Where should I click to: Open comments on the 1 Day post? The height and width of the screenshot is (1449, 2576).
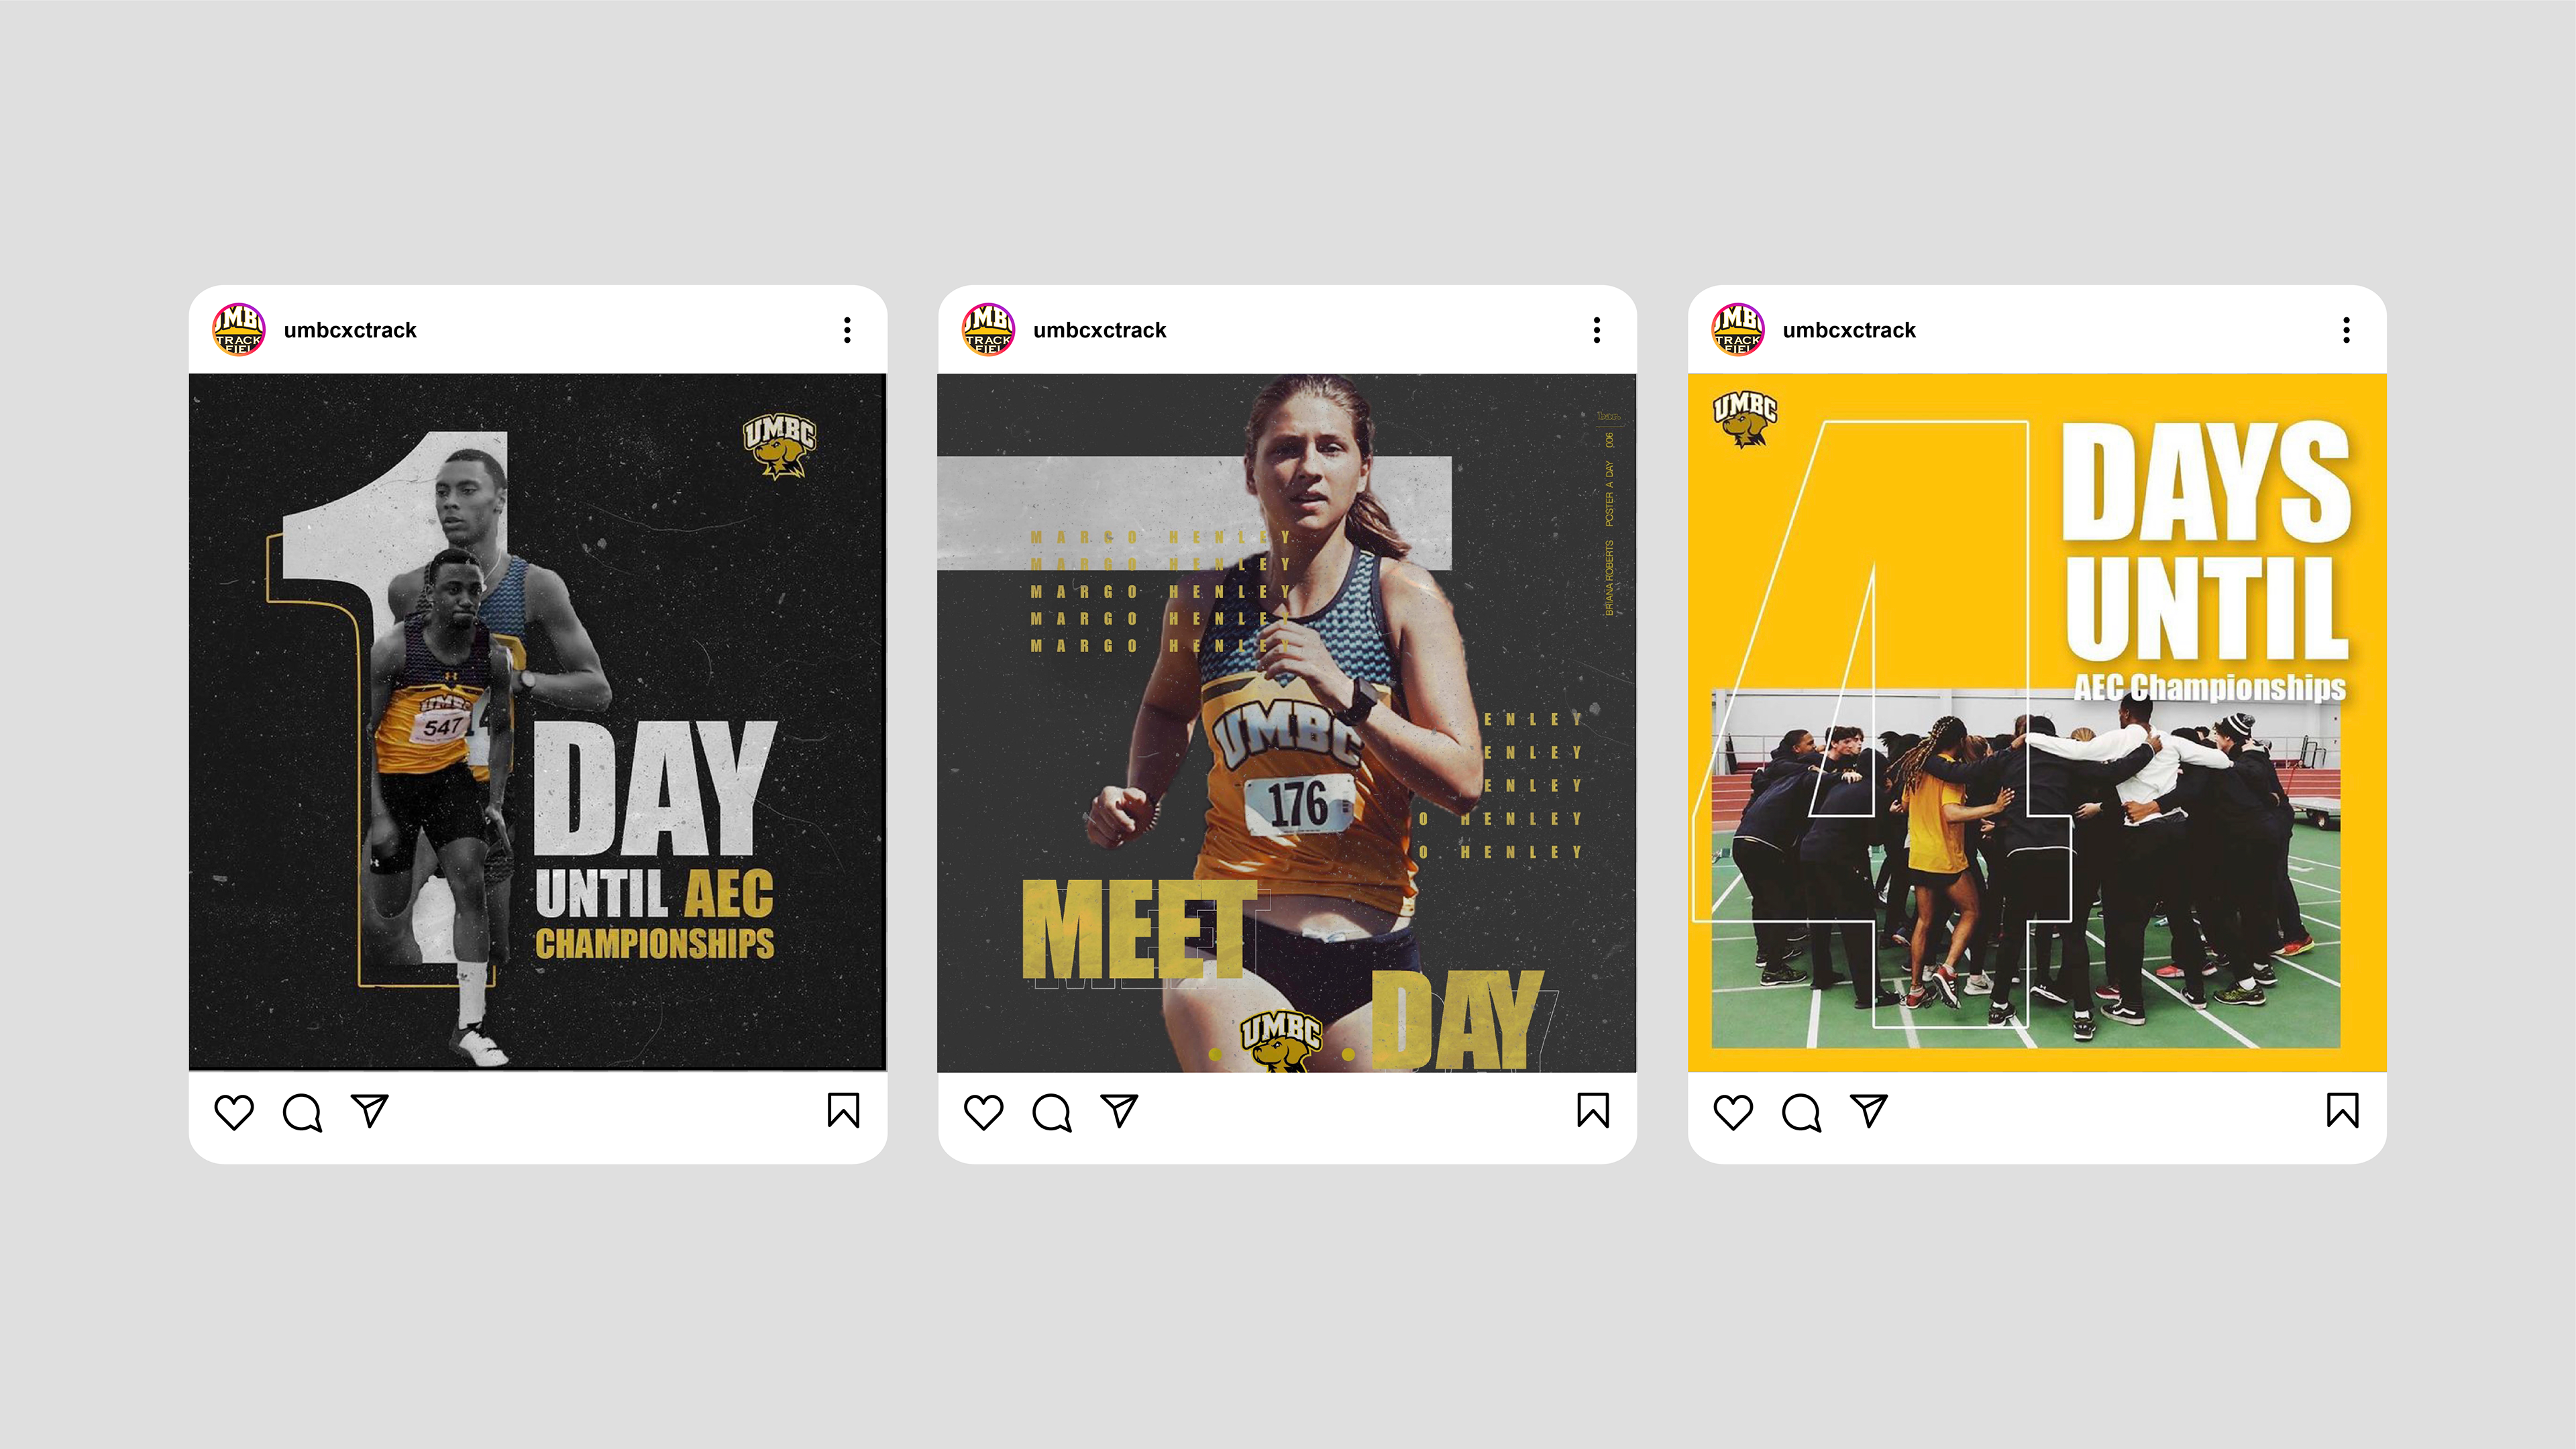[x=302, y=1112]
